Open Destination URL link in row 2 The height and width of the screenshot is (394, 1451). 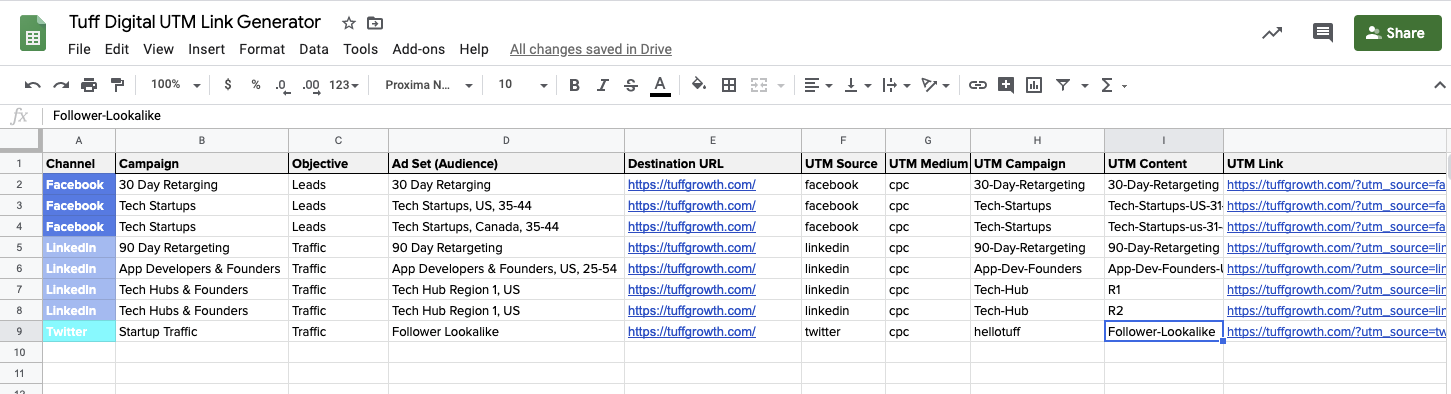point(691,184)
